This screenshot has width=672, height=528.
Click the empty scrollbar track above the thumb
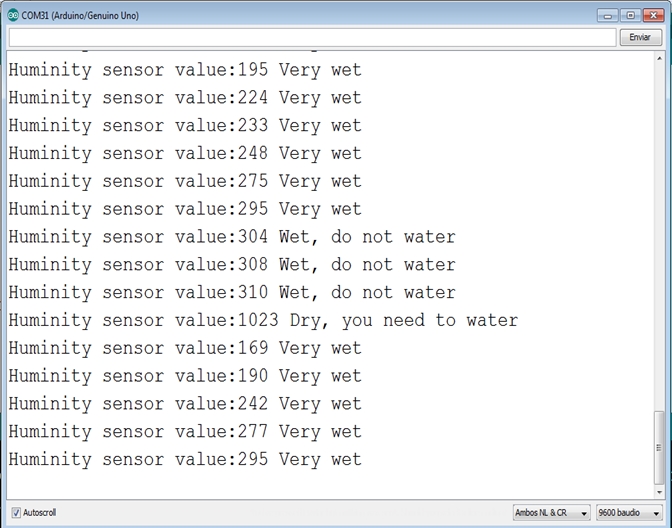pyautogui.click(x=659, y=237)
